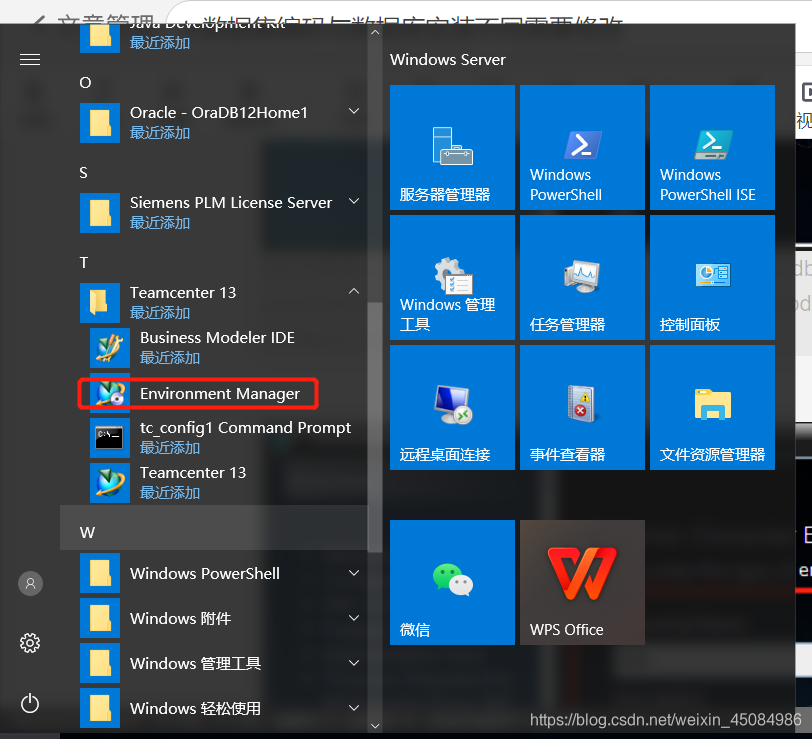Open Settings gear in Start menu
This screenshot has height=739, width=812.
point(30,643)
